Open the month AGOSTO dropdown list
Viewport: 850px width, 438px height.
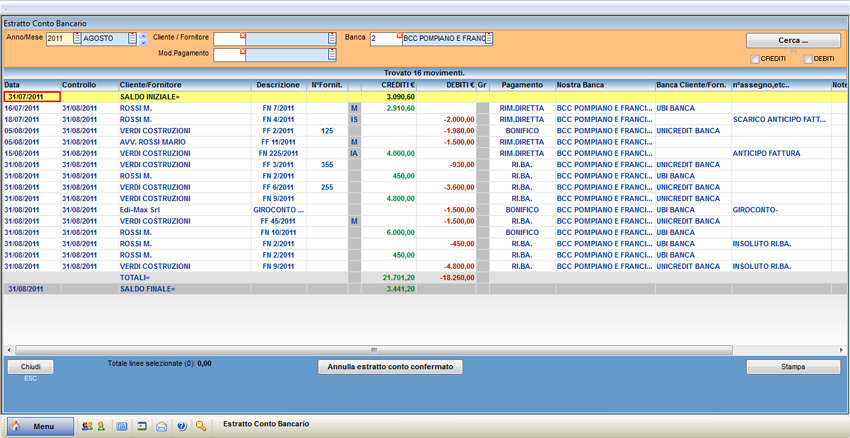131,39
